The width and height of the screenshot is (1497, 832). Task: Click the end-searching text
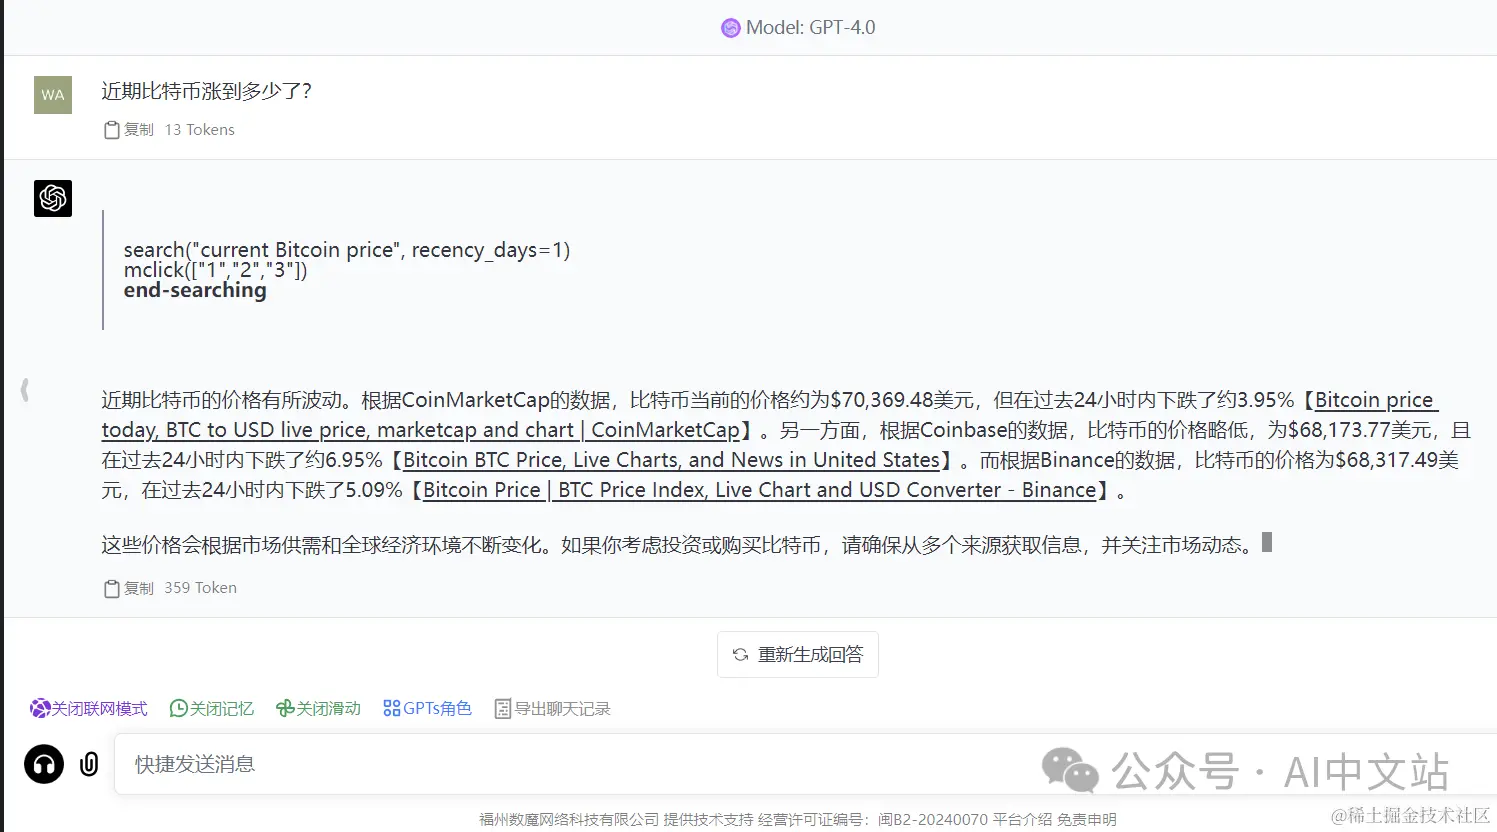[195, 290]
